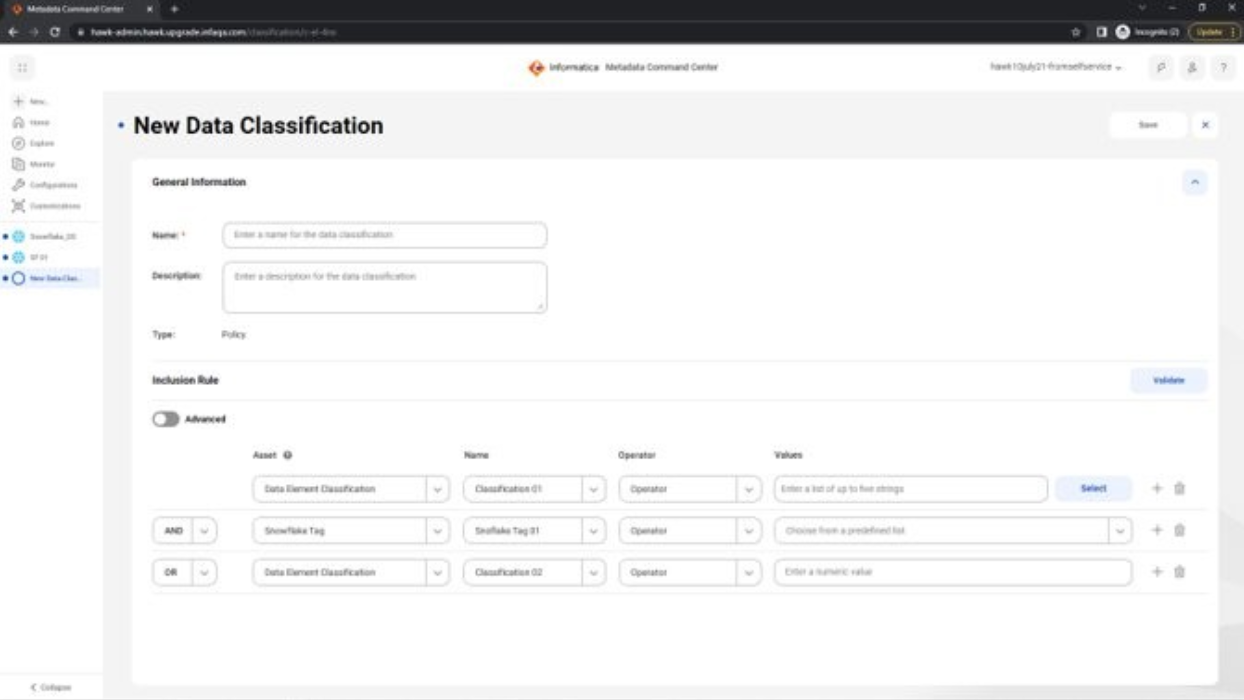
Task: Open Customizations from the sidebar
Action: tap(46, 206)
